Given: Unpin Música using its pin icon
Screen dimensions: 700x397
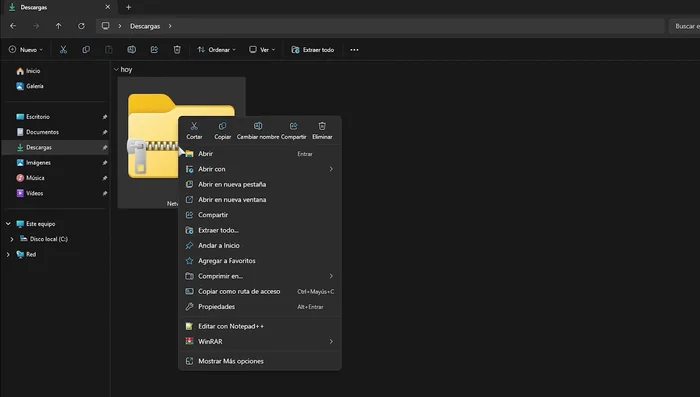Looking at the screenshot, I should [104, 178].
